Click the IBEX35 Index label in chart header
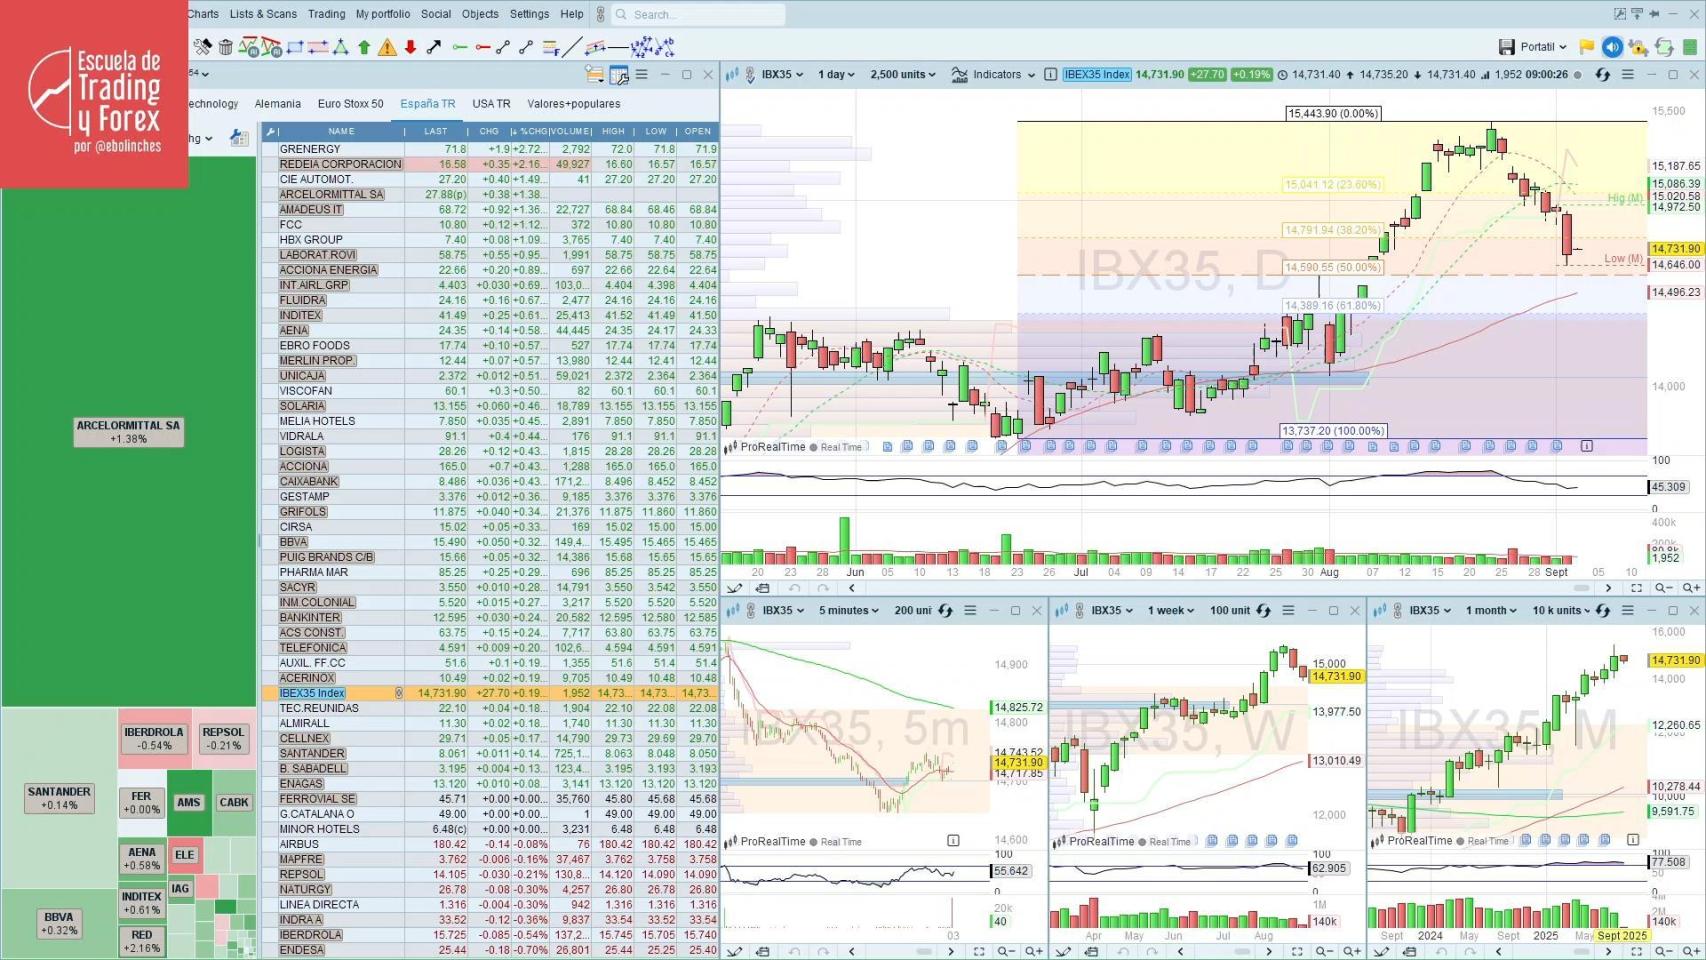1706x960 pixels. pyautogui.click(x=1097, y=74)
